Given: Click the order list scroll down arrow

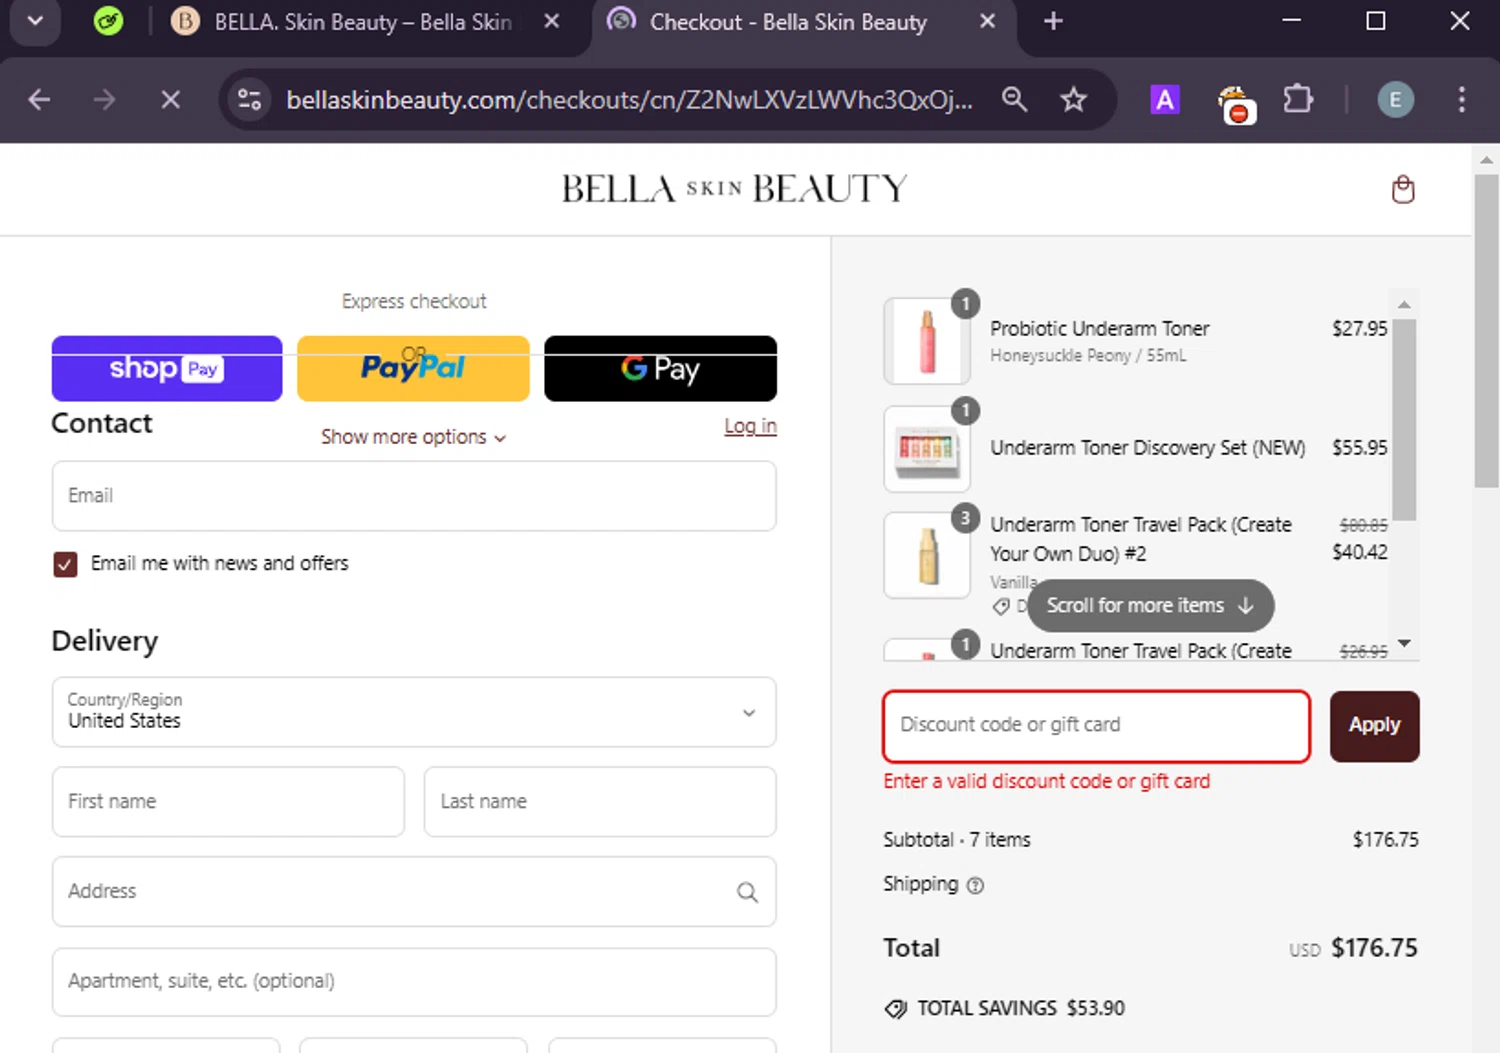Looking at the screenshot, I should (x=1404, y=643).
